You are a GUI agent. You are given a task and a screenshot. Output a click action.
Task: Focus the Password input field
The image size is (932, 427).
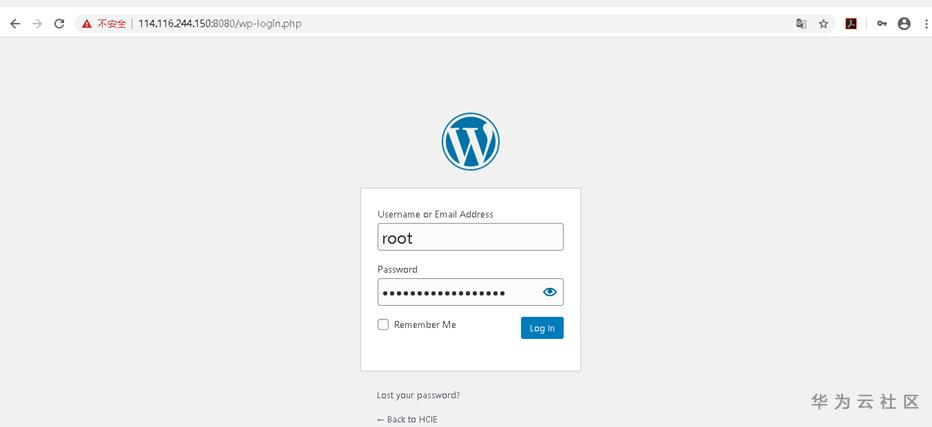click(x=458, y=292)
